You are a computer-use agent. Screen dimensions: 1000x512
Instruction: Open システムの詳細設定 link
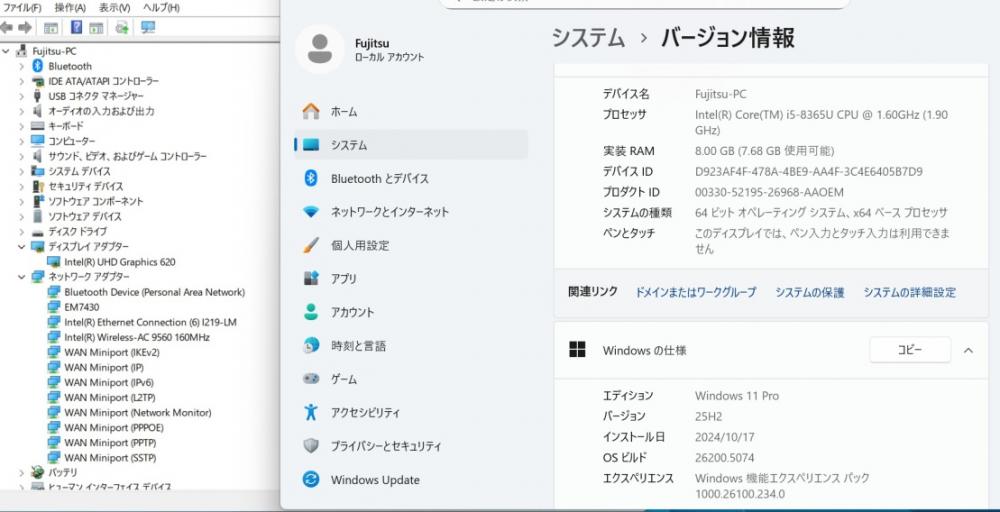click(x=909, y=292)
